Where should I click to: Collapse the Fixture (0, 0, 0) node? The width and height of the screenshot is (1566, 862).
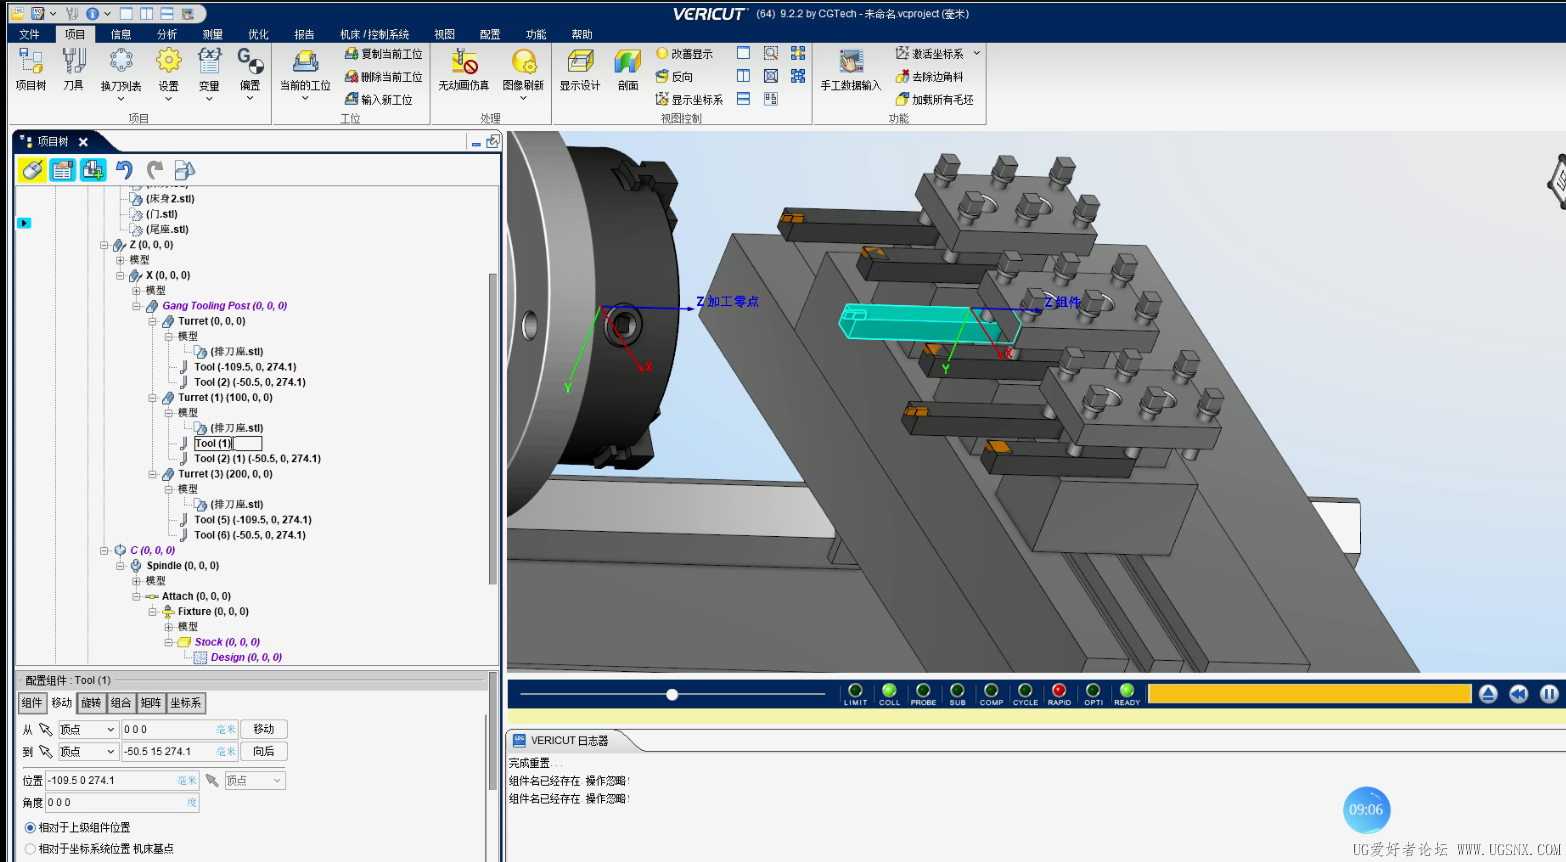tap(153, 612)
